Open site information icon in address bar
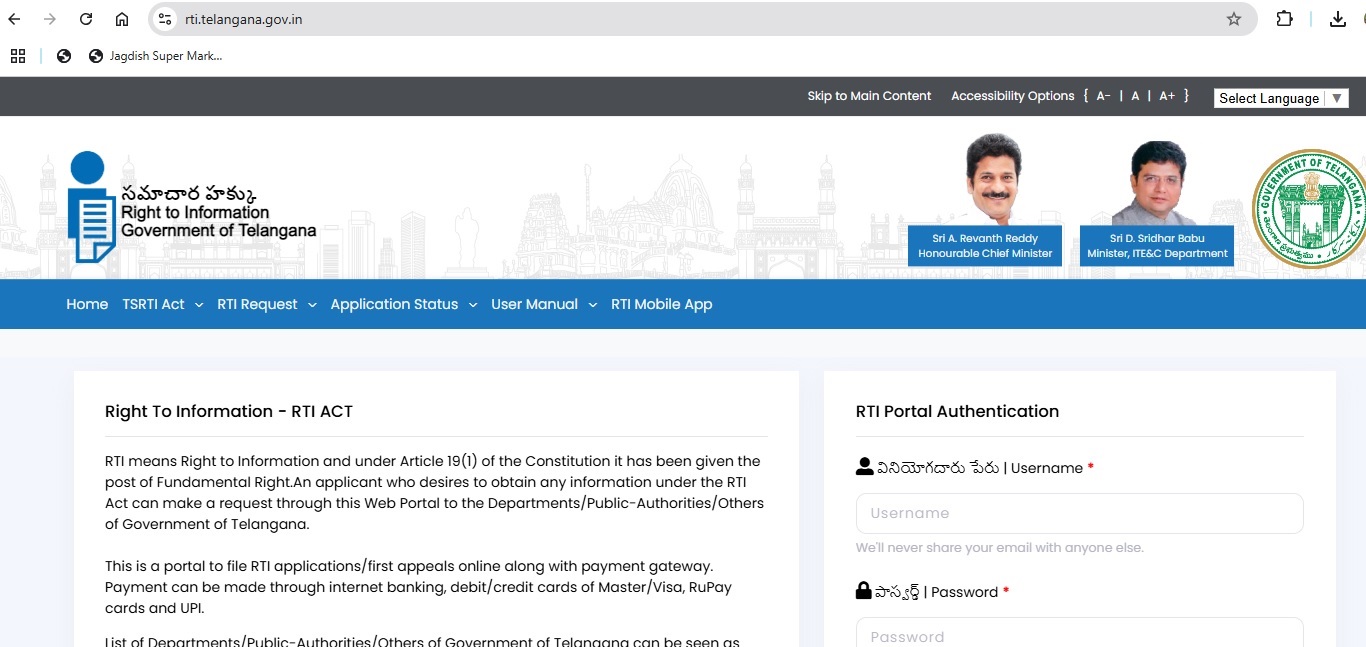The width and height of the screenshot is (1366, 647). (x=166, y=19)
